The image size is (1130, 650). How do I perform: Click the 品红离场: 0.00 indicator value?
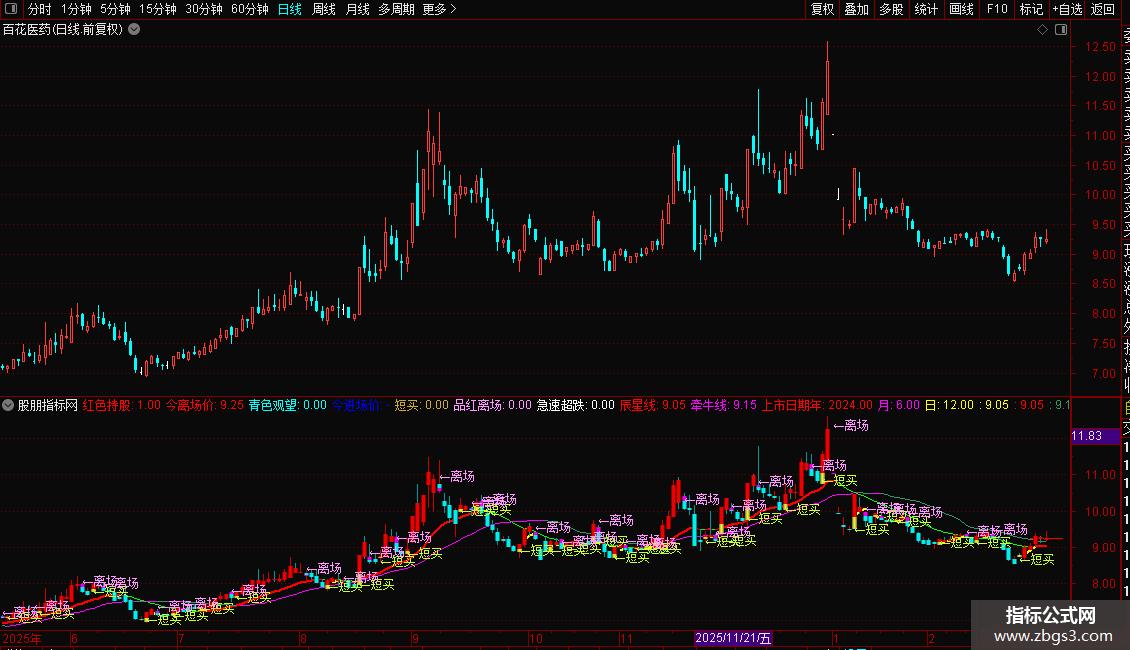492,405
